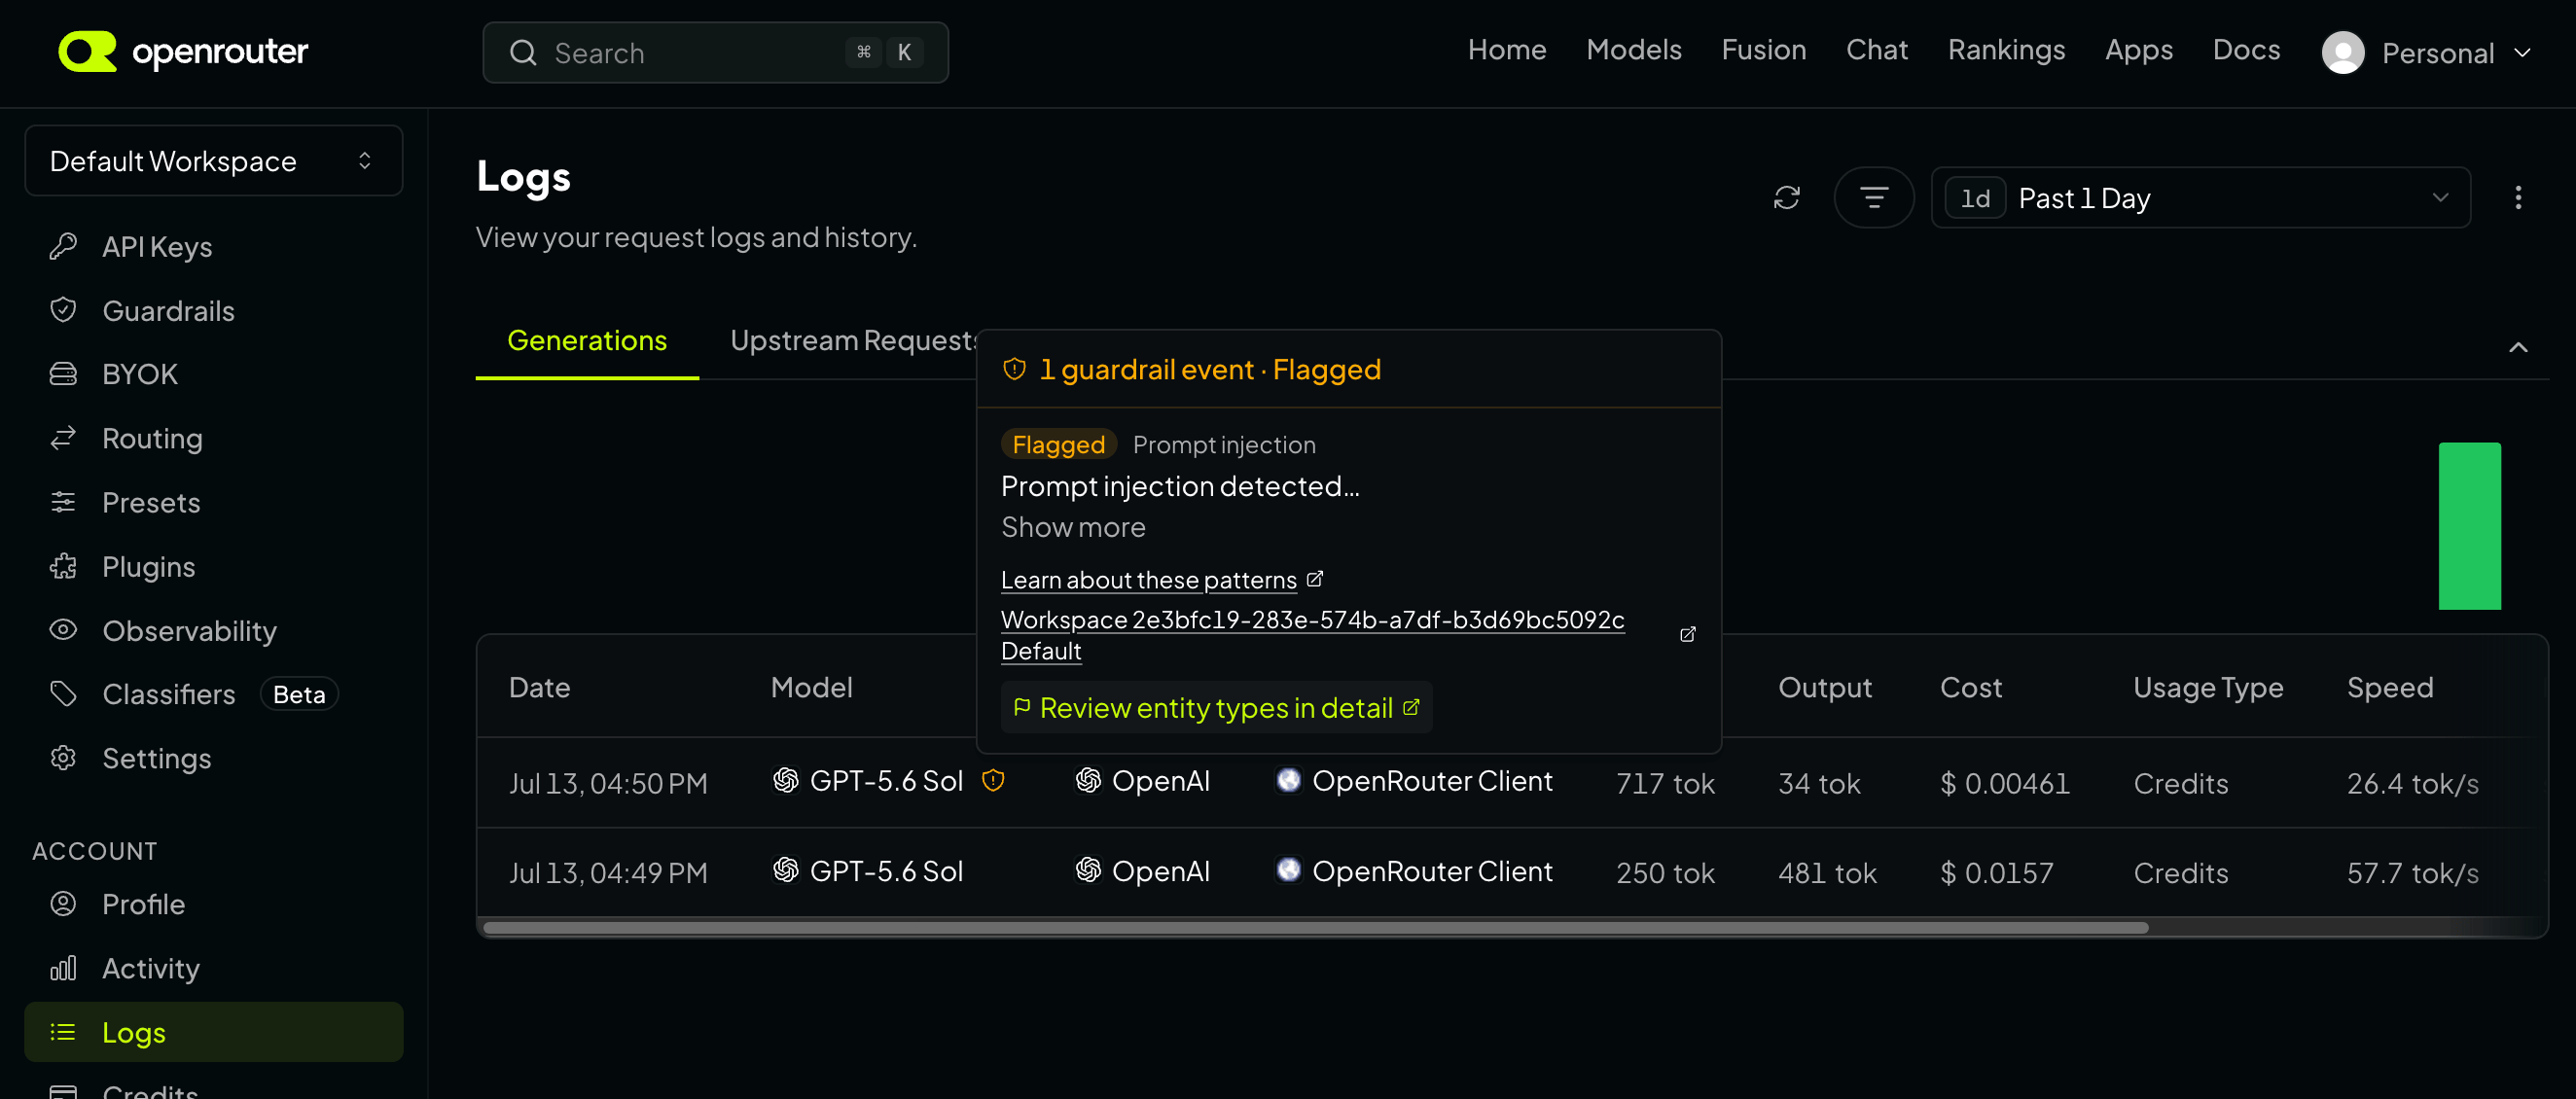This screenshot has width=2576, height=1099.
Task: Click the OpenRouter logo
Action: pos(183,52)
